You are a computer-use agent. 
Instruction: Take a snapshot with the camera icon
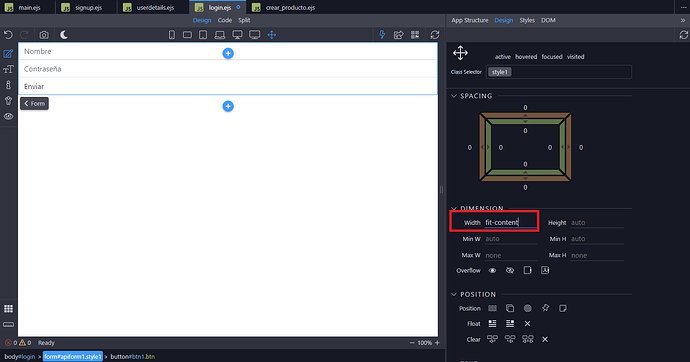point(44,35)
